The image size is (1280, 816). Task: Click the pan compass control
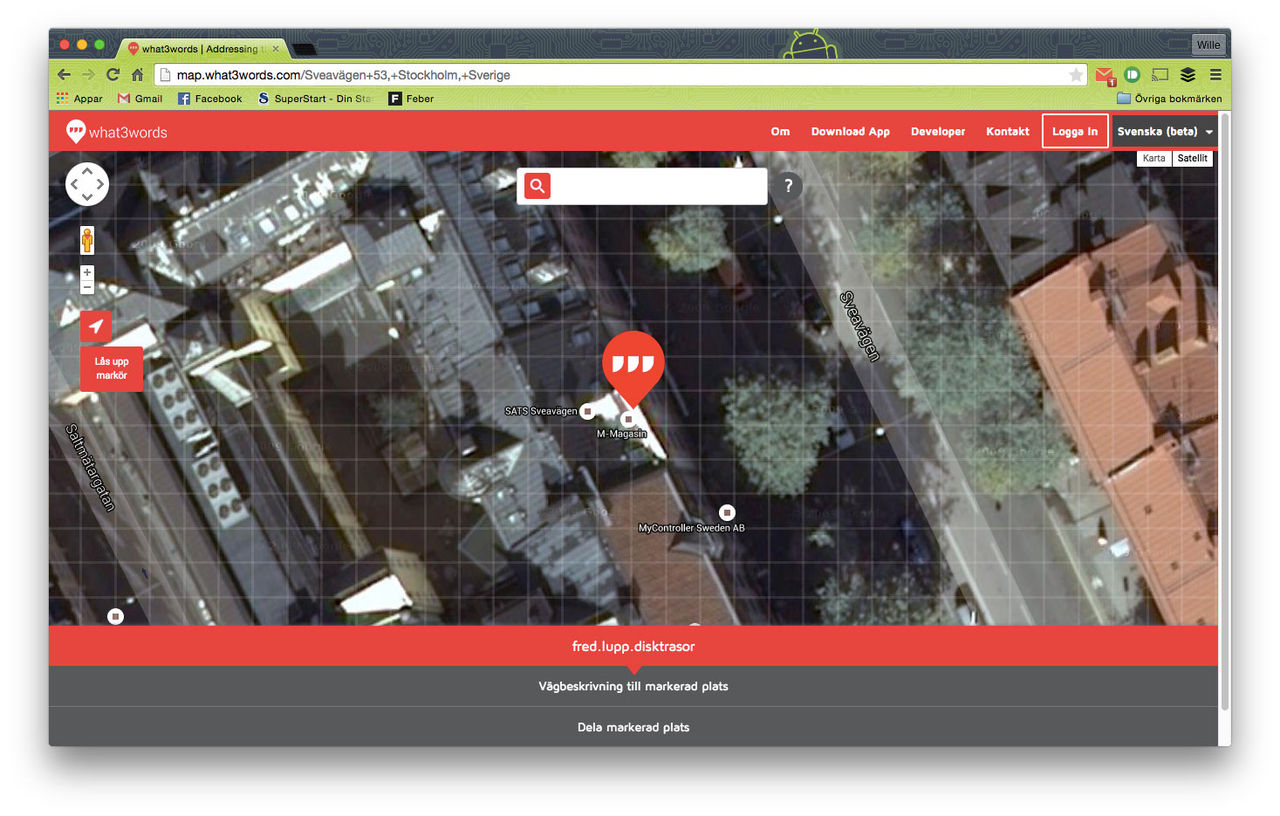coord(87,184)
